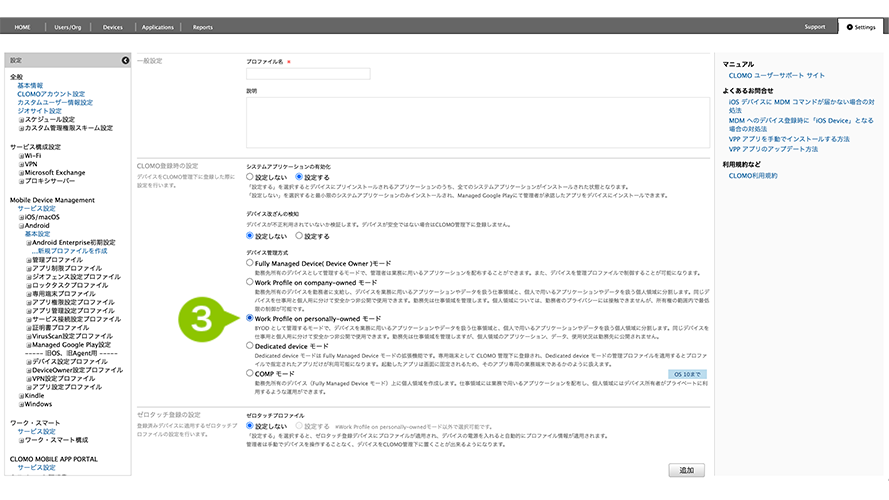Click the 追加 button
This screenshot has width=889, height=500.
click(687, 470)
